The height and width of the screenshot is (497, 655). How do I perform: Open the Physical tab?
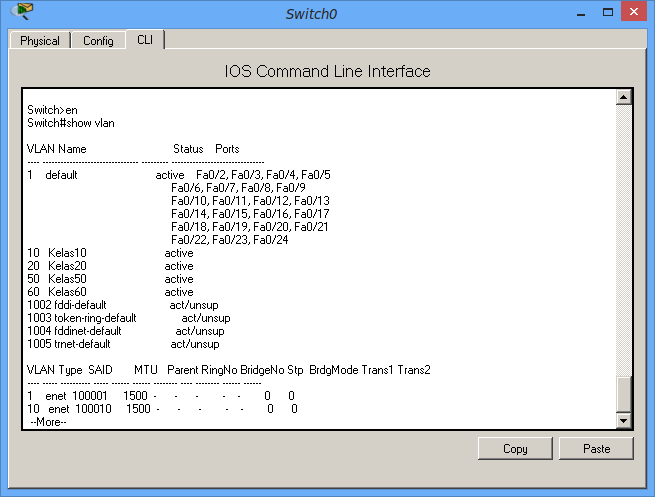(40, 41)
